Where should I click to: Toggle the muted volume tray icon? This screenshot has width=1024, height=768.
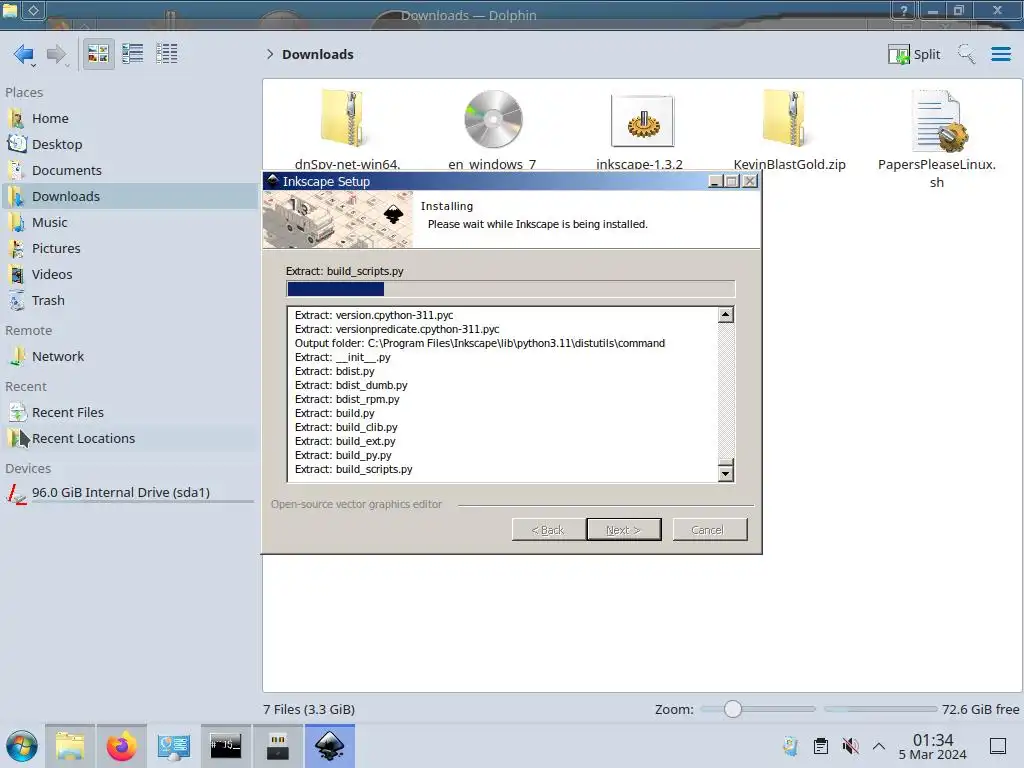[850, 746]
